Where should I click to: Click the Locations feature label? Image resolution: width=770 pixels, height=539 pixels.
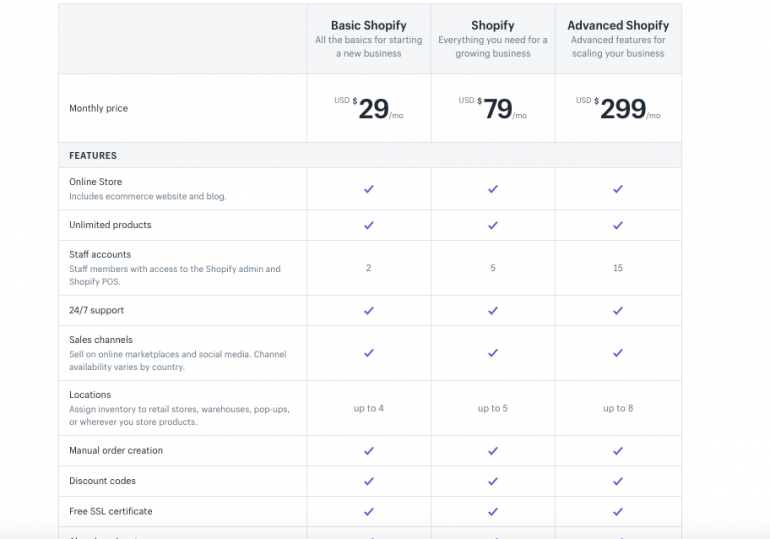point(90,395)
